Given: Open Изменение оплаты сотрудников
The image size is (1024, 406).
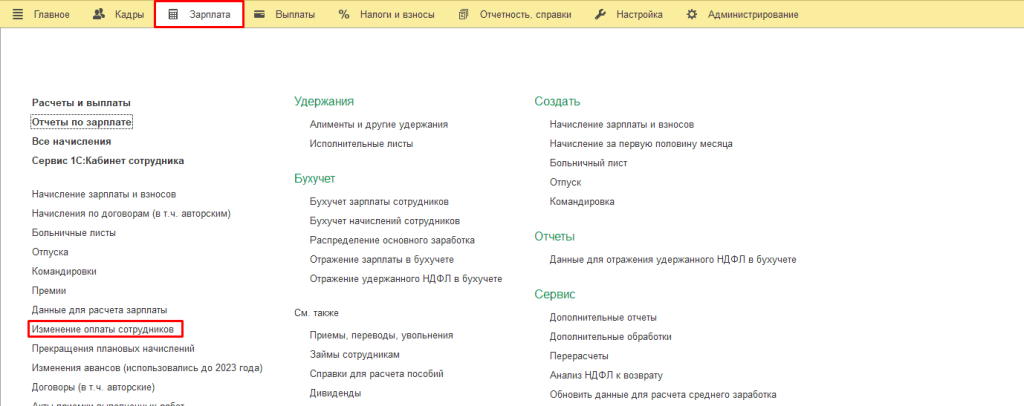Looking at the screenshot, I should coord(103,329).
